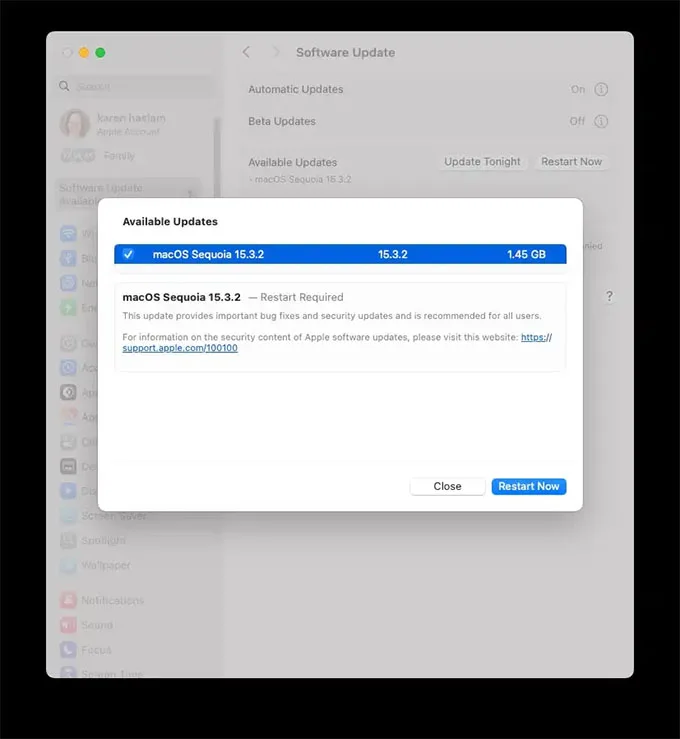Click the question mark help button

(609, 296)
